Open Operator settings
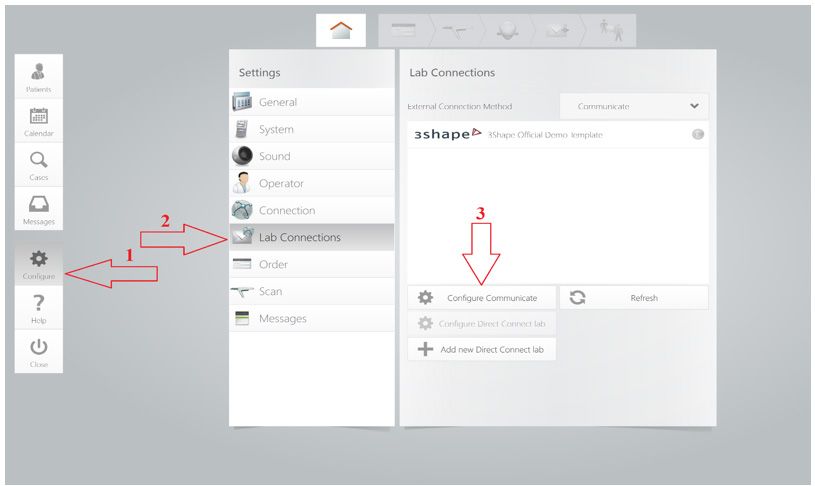815x486 pixels. point(311,183)
